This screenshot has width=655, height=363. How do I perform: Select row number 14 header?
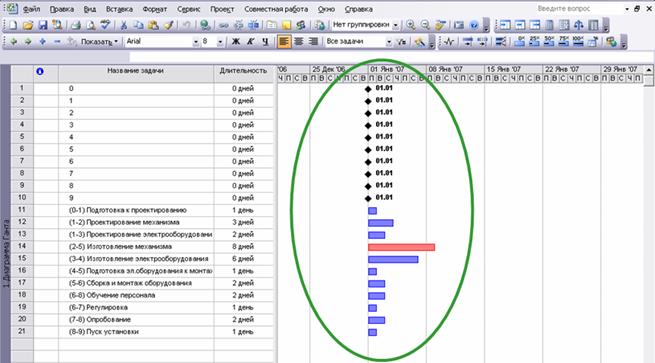(22, 246)
